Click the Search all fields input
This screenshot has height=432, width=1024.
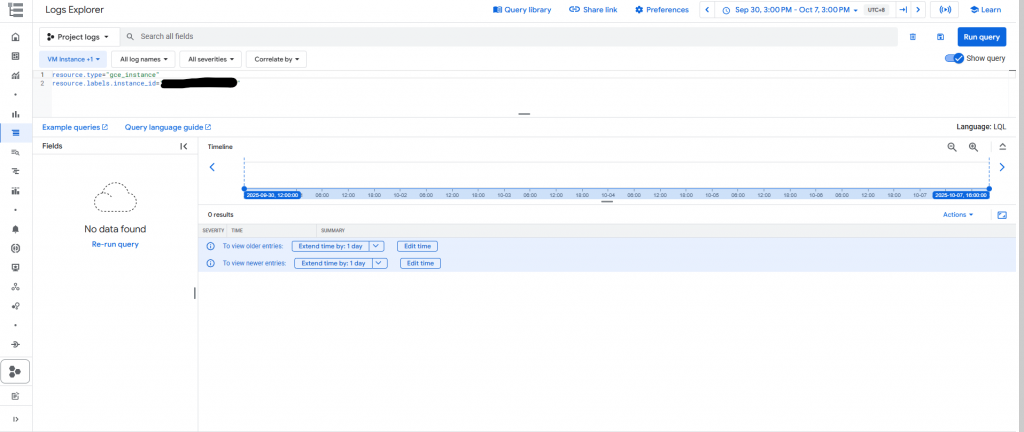point(509,37)
